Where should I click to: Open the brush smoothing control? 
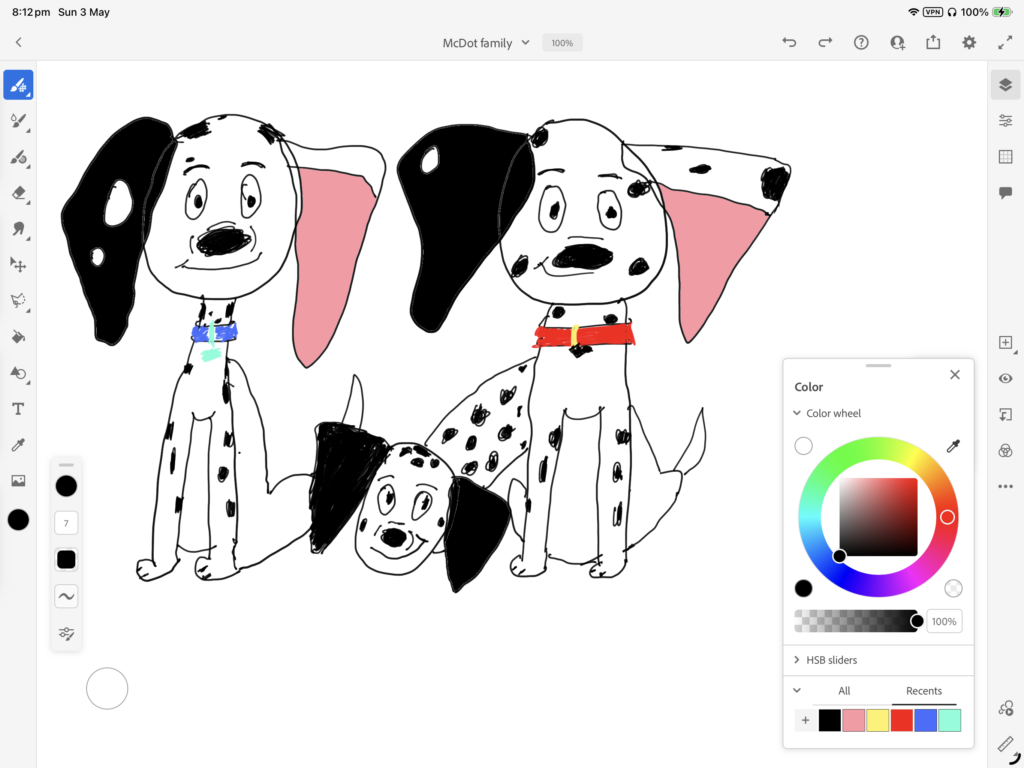click(66, 596)
